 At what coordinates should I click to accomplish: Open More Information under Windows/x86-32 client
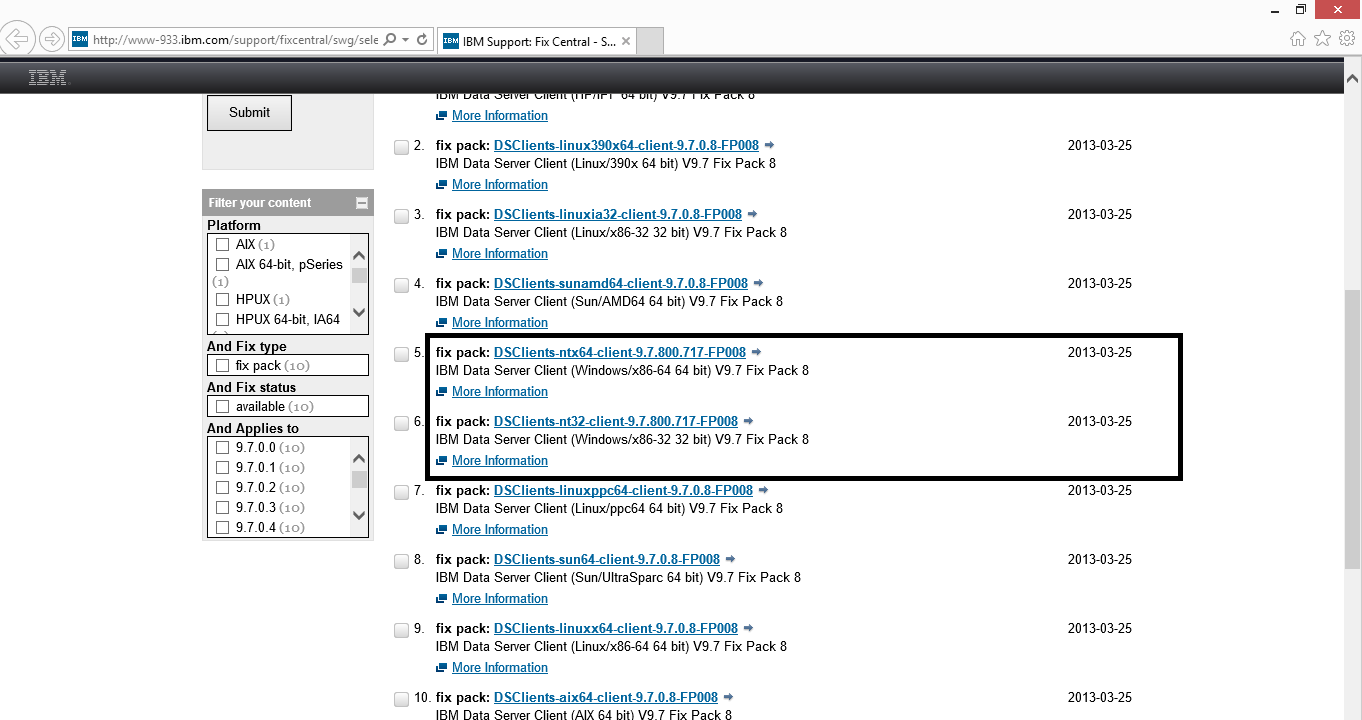pyautogui.click(x=500, y=461)
